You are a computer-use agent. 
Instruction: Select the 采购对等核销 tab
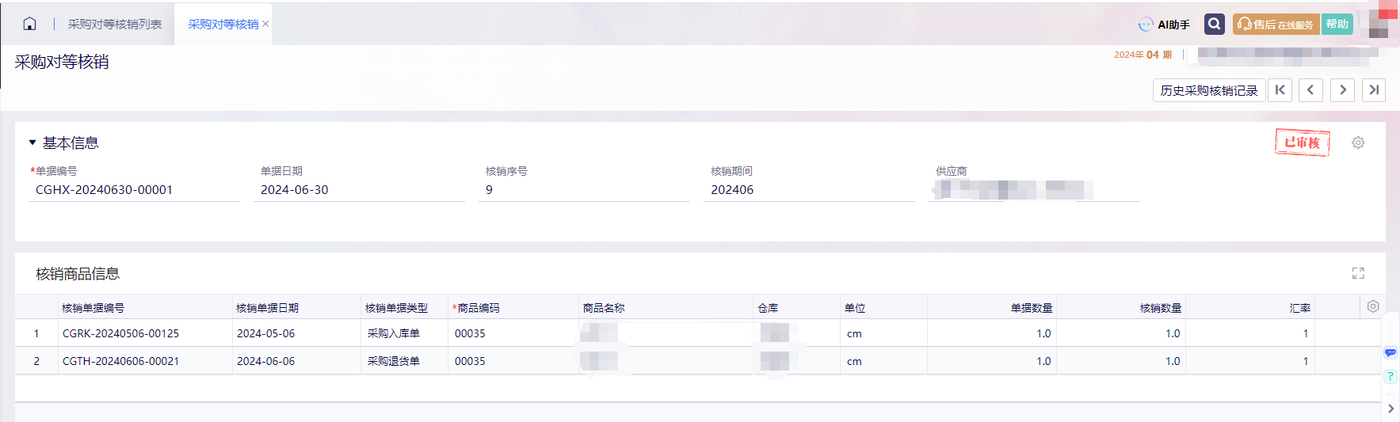[x=222, y=24]
